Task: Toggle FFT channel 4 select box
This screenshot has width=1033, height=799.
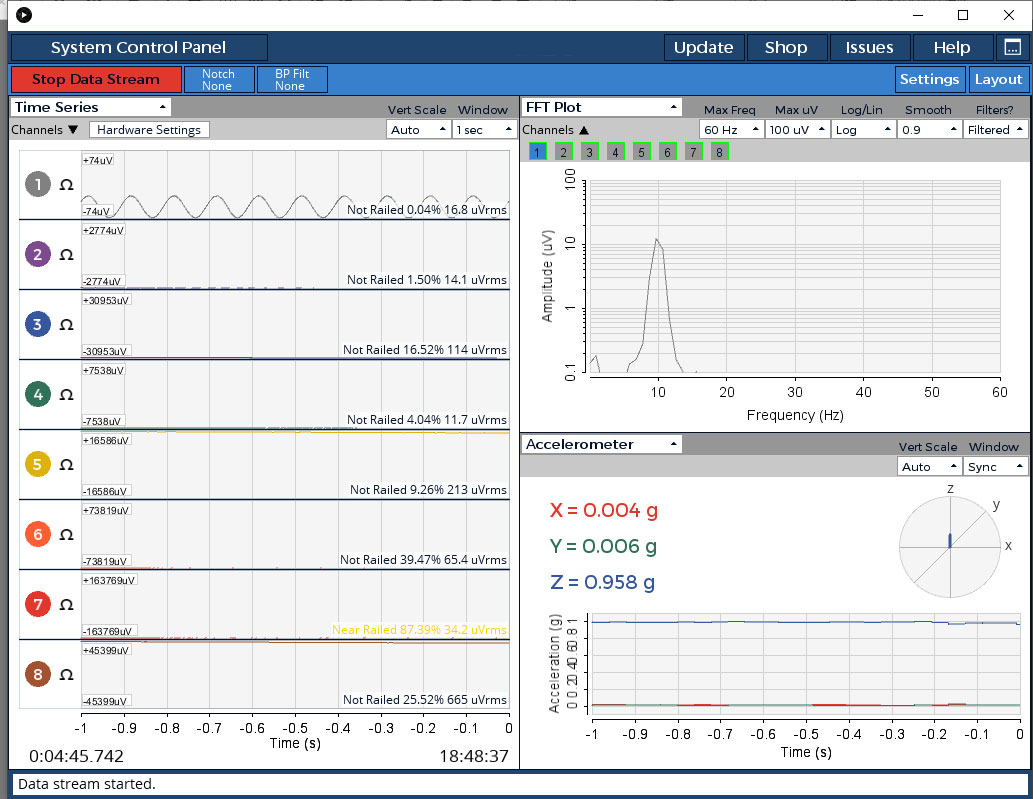Action: [x=615, y=152]
